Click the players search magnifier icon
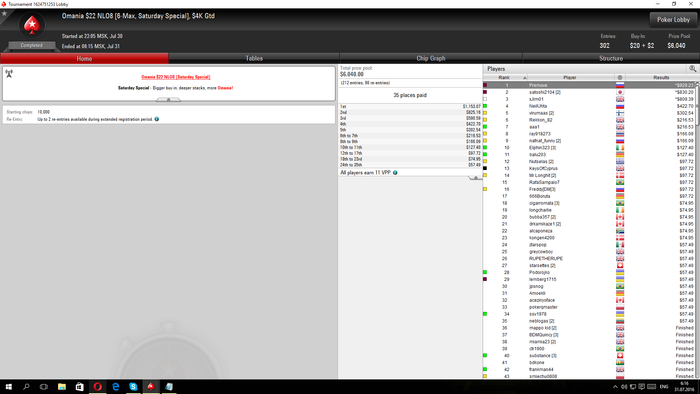The height and width of the screenshot is (394, 700). tap(692, 69)
